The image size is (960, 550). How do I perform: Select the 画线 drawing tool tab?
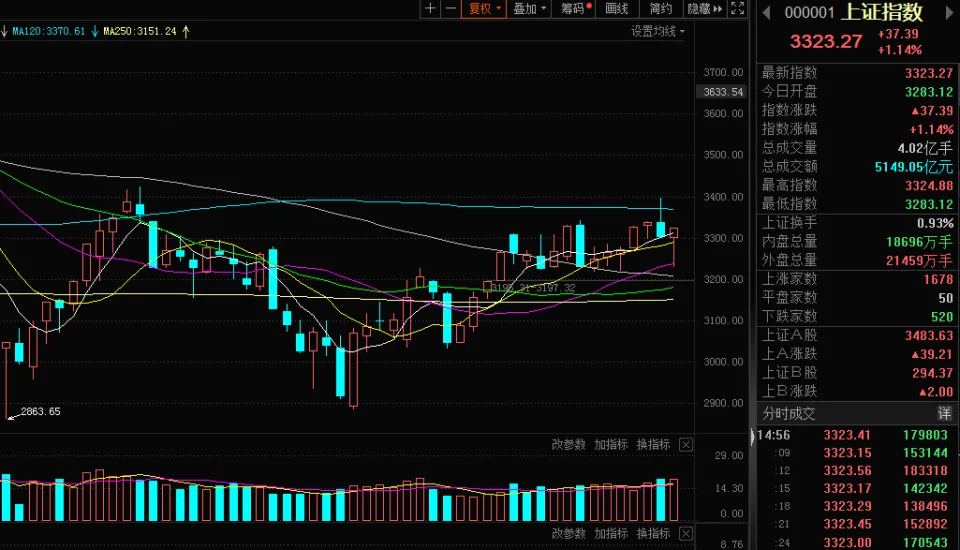tap(618, 9)
